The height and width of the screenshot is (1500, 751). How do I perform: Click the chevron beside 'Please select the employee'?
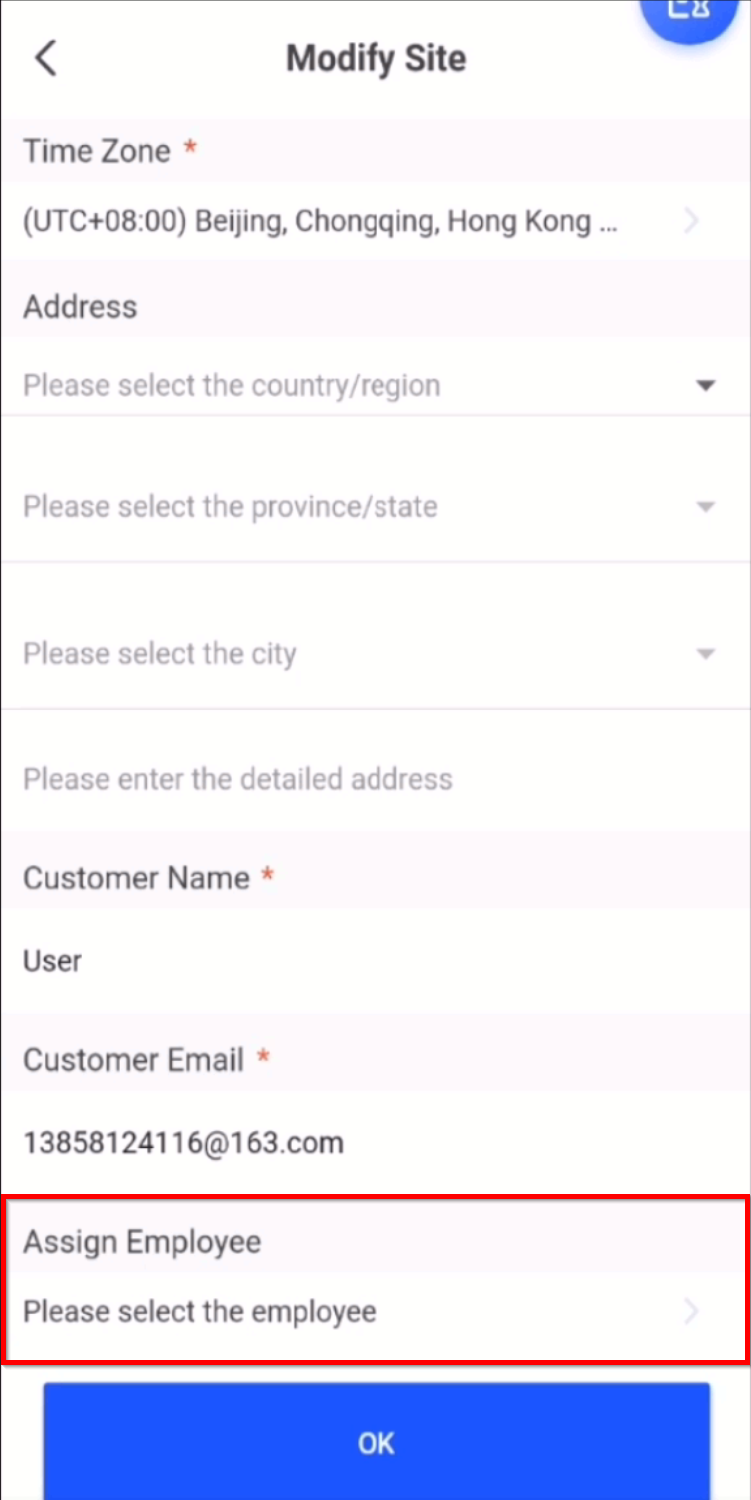coord(691,1311)
